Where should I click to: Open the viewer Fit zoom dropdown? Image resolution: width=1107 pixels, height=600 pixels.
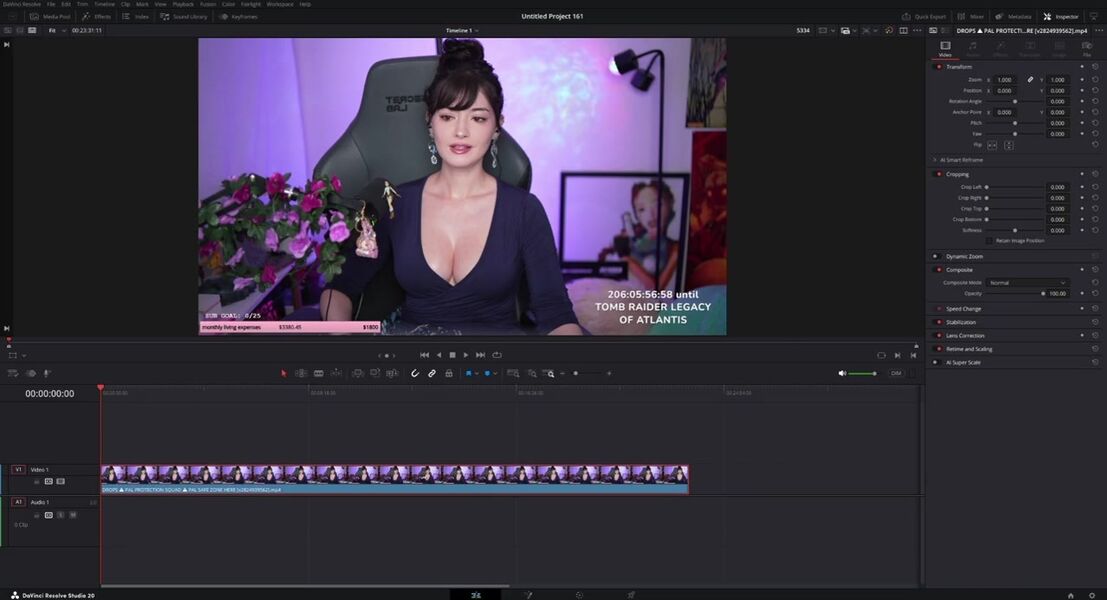(x=56, y=30)
